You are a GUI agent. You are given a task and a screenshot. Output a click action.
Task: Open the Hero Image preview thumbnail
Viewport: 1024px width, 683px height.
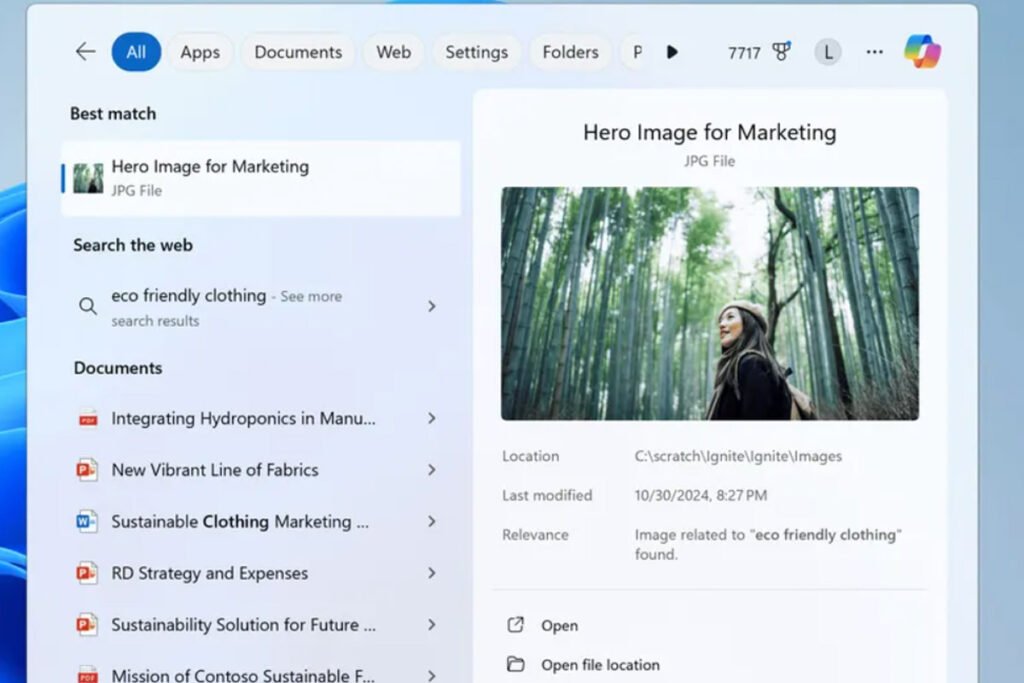(709, 303)
